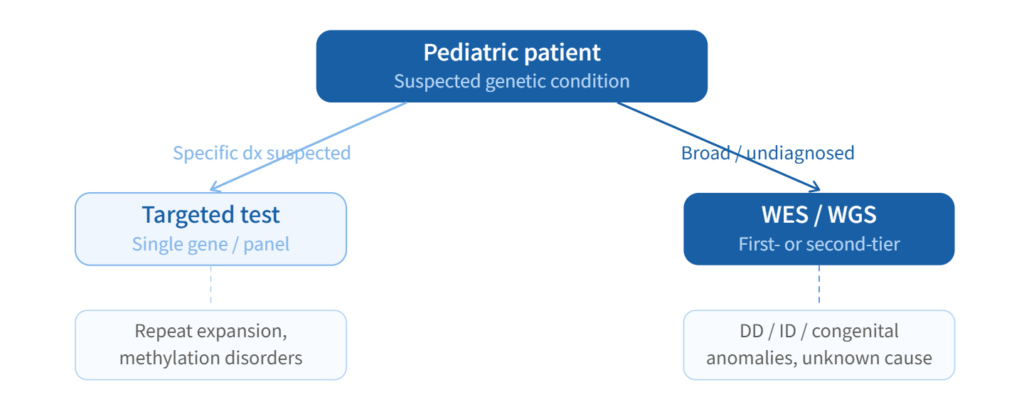Click the "Pediatric patient" heading text
The image size is (1024, 407).
point(511,52)
